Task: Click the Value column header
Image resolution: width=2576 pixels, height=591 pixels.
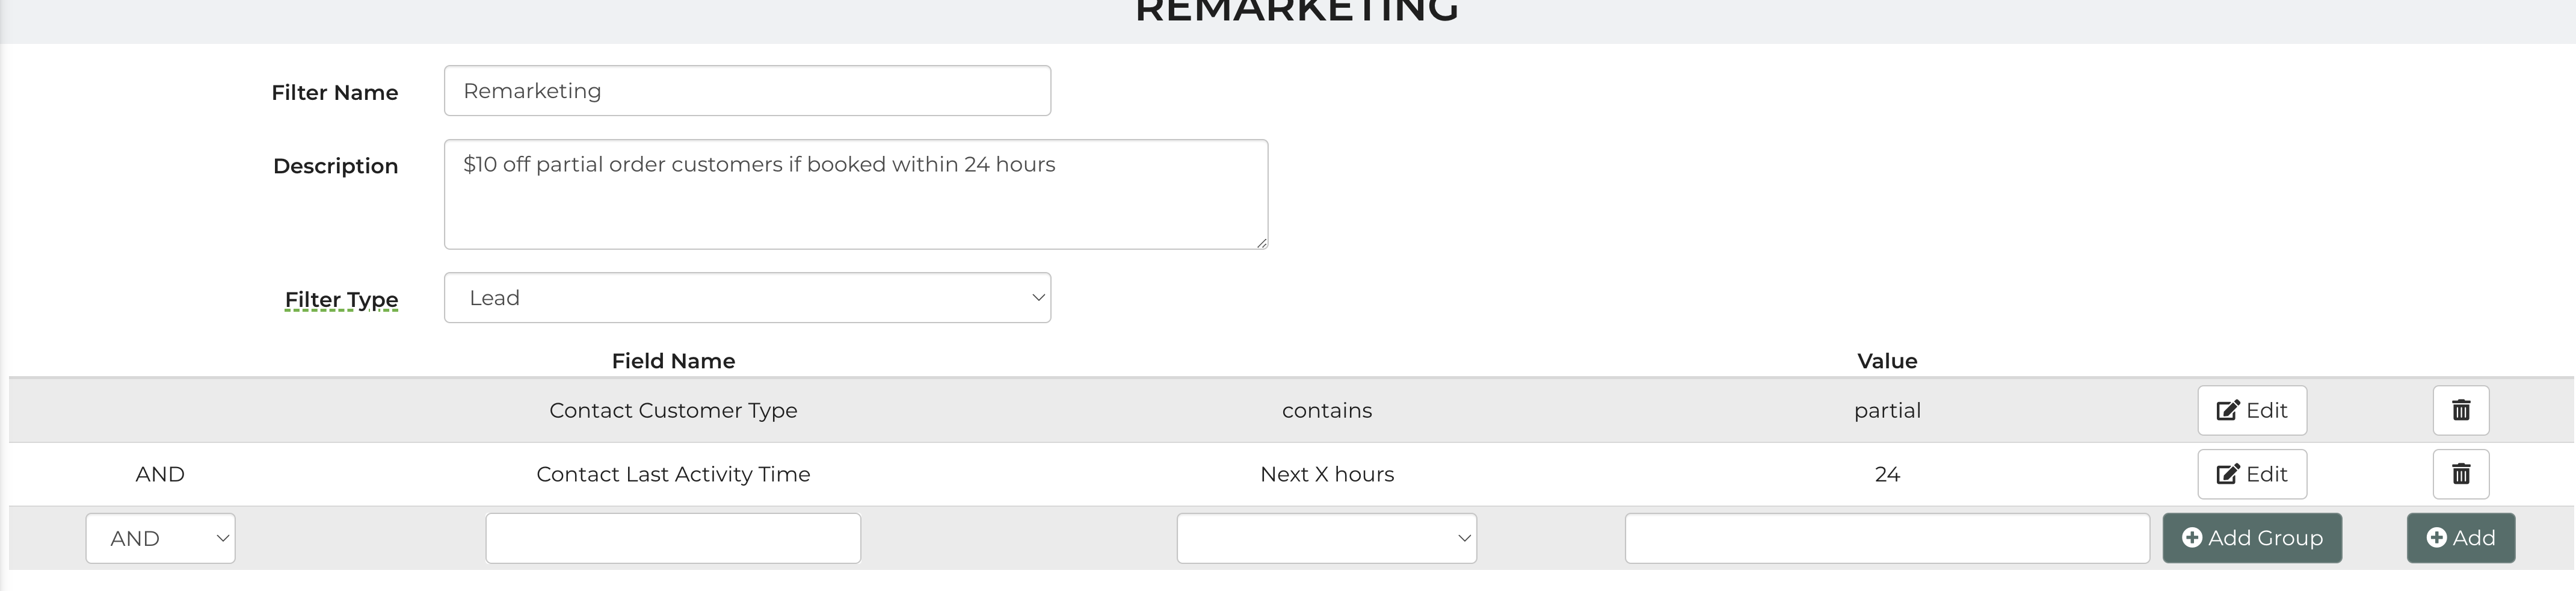Action: pyautogui.click(x=1887, y=361)
